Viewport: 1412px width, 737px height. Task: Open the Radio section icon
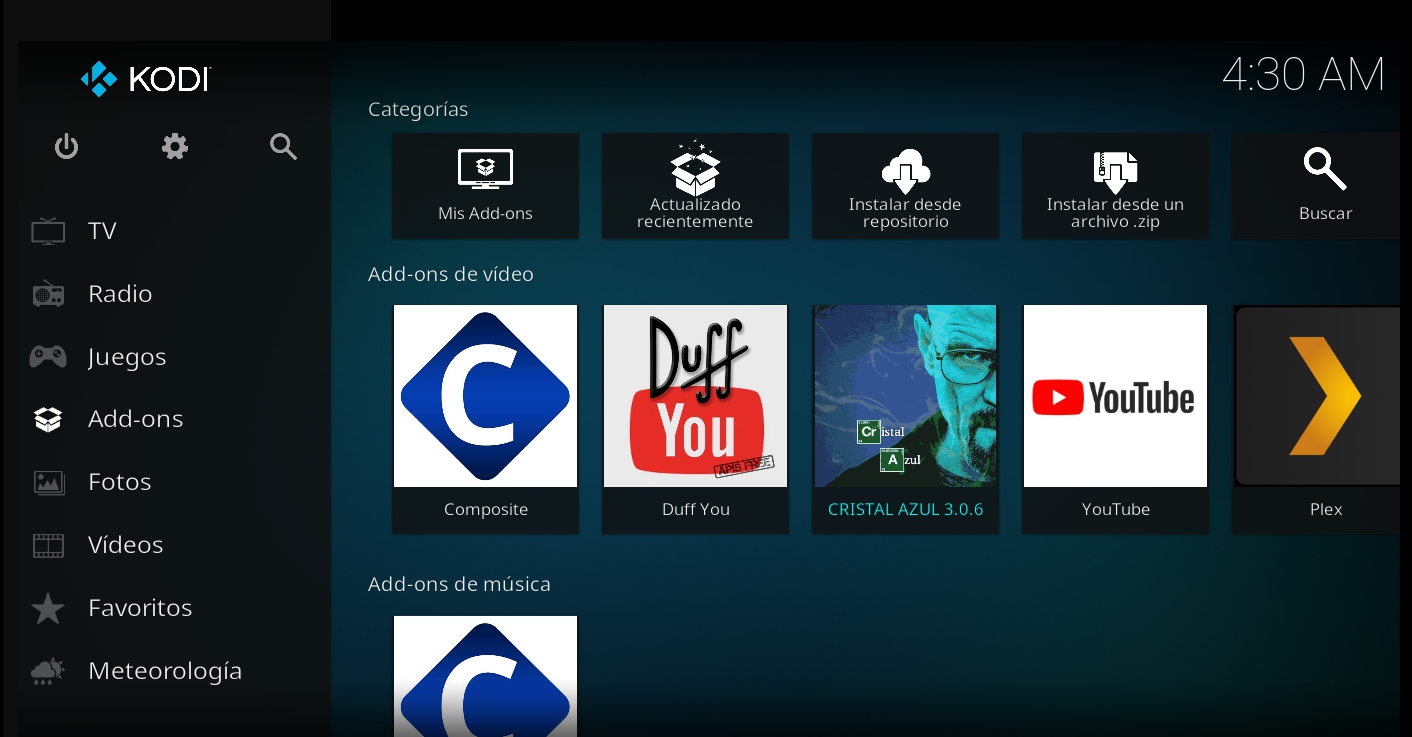click(x=47, y=293)
